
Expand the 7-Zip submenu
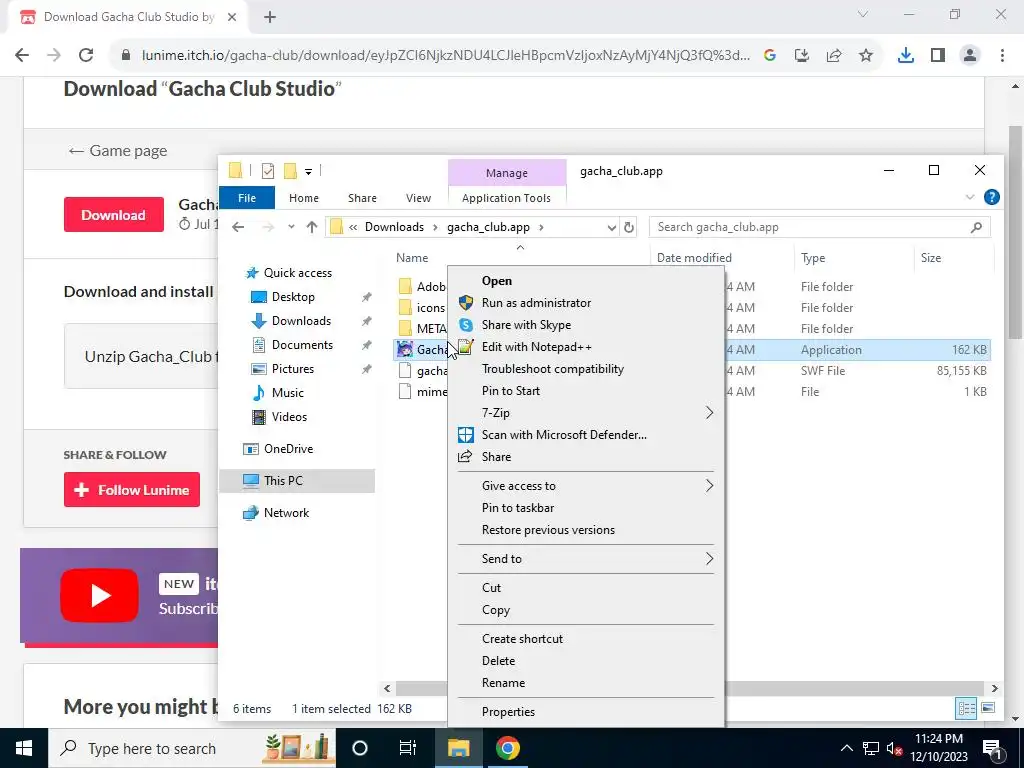[x=709, y=413]
